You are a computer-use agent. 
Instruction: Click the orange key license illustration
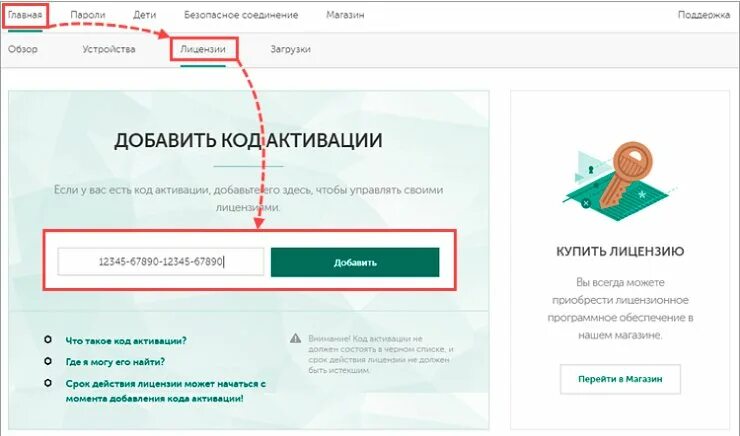(620, 180)
